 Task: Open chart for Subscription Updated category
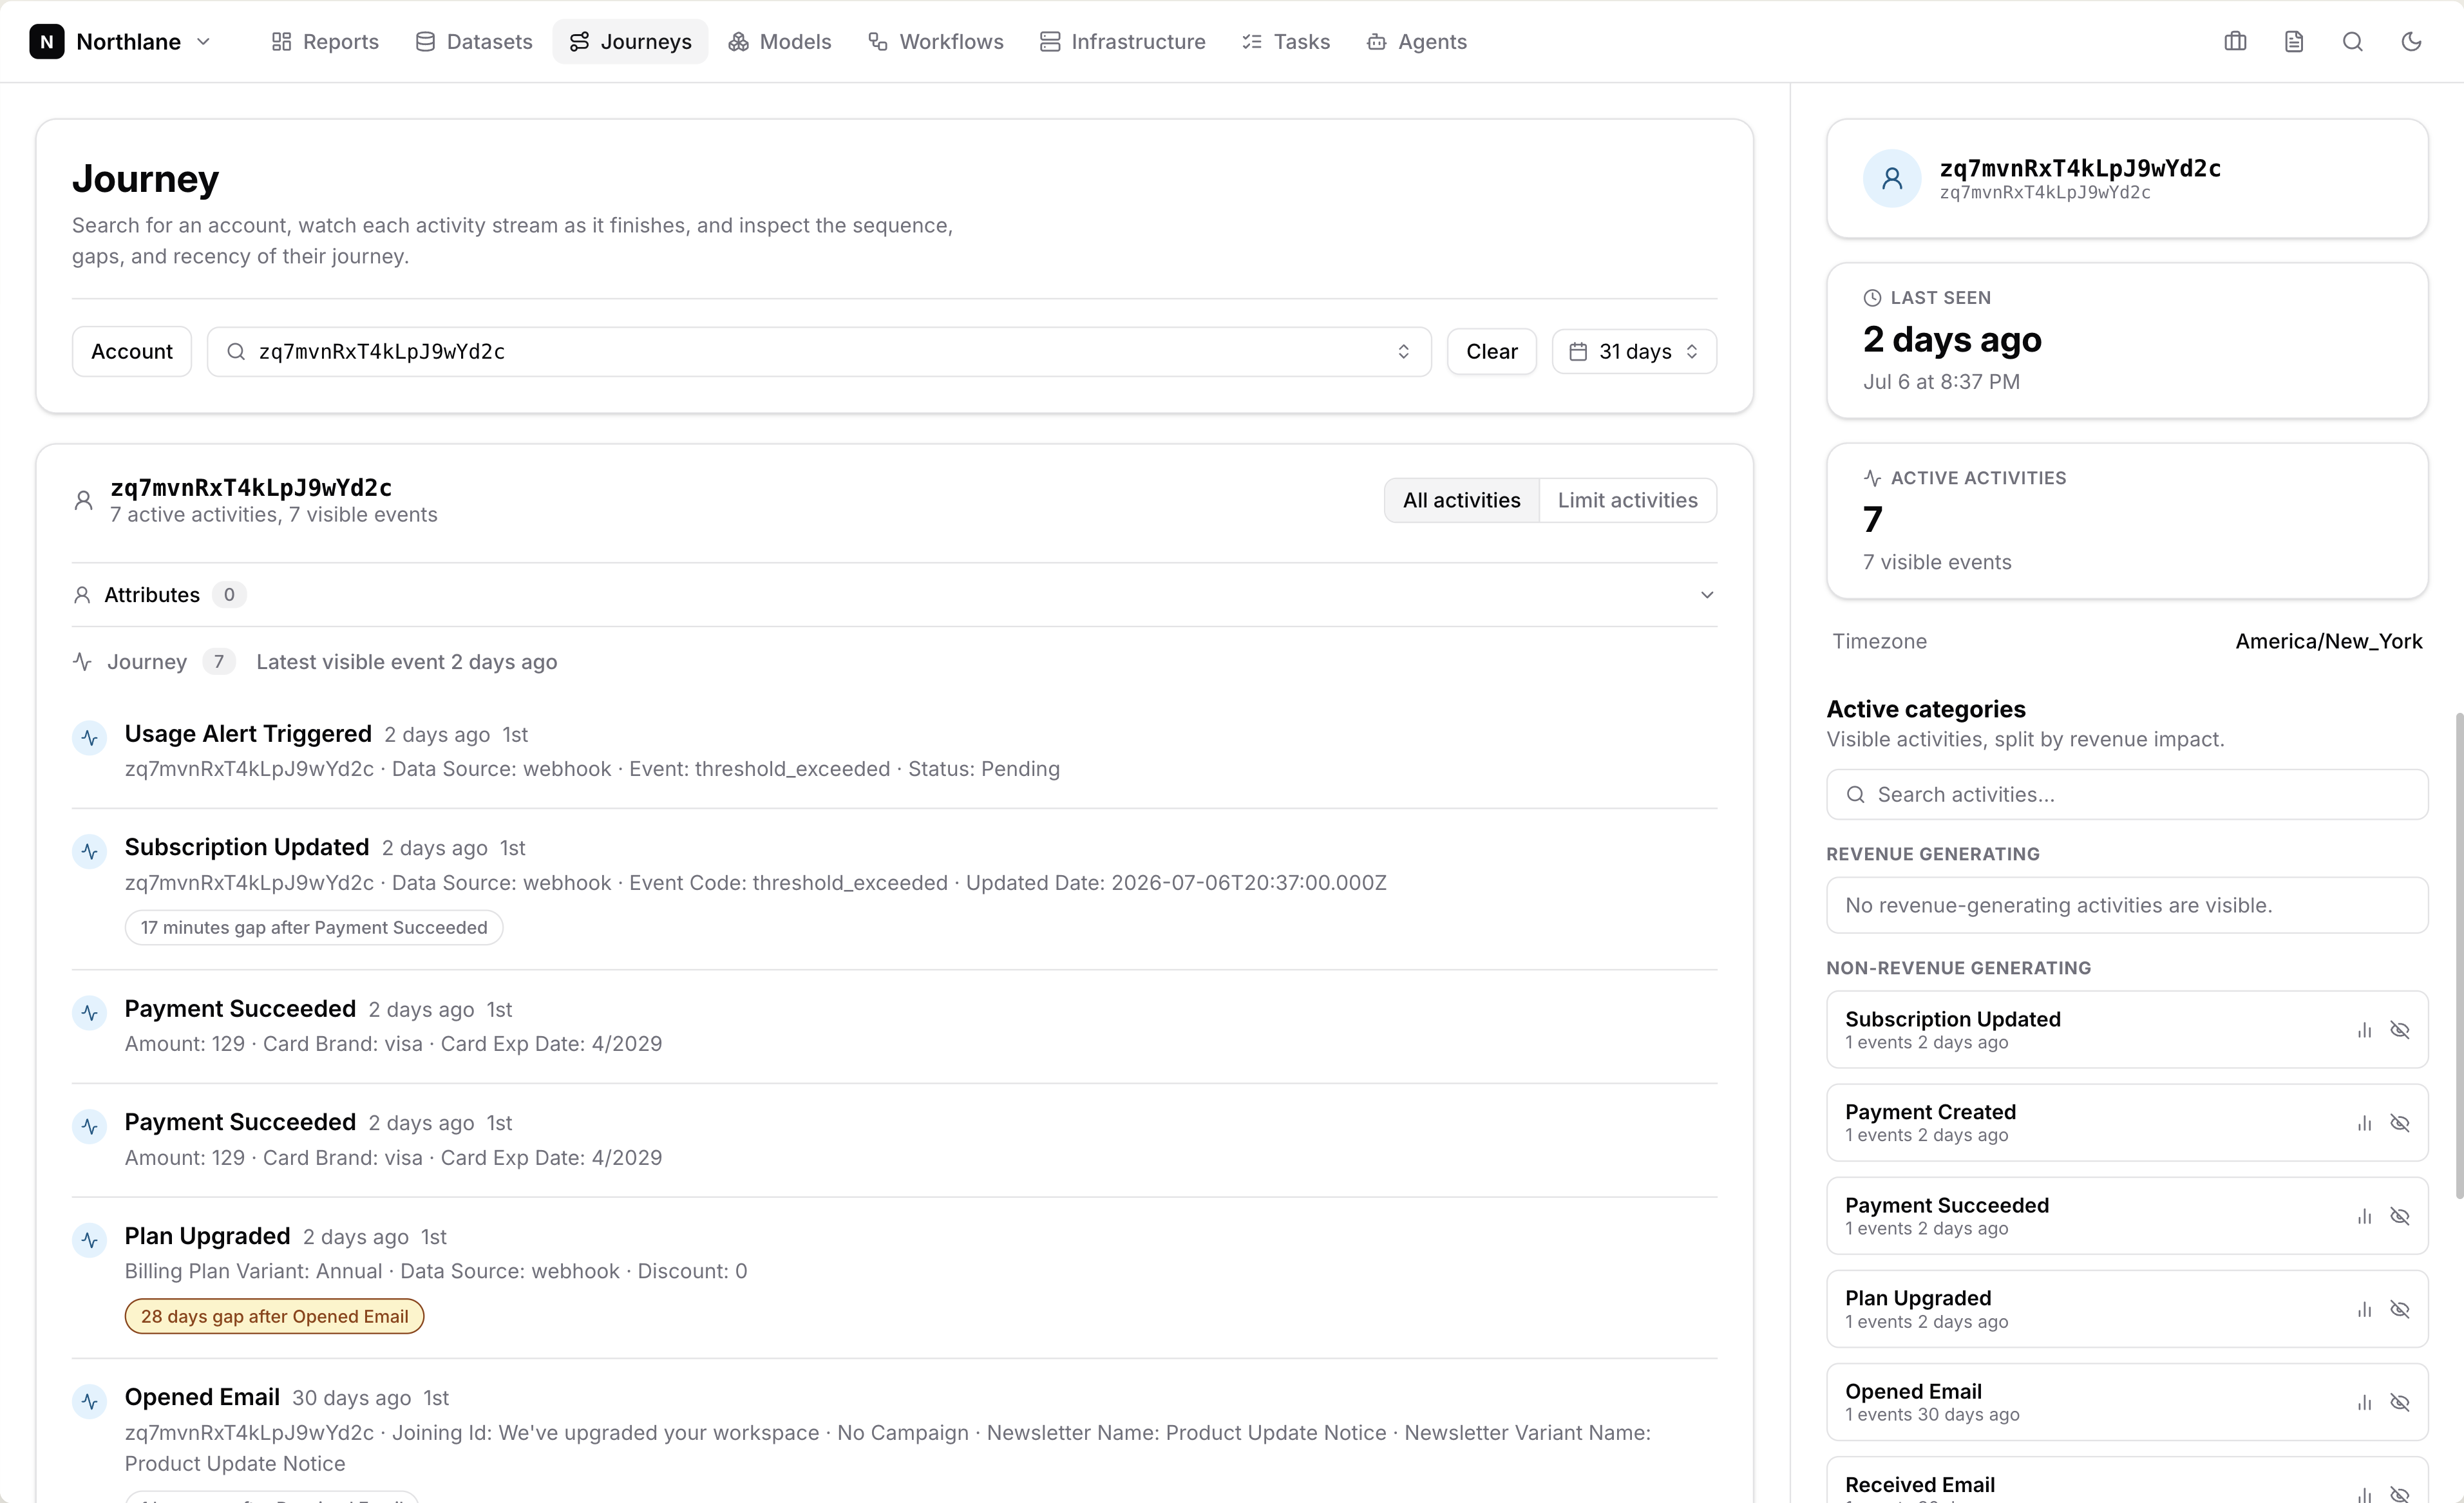[2364, 1030]
